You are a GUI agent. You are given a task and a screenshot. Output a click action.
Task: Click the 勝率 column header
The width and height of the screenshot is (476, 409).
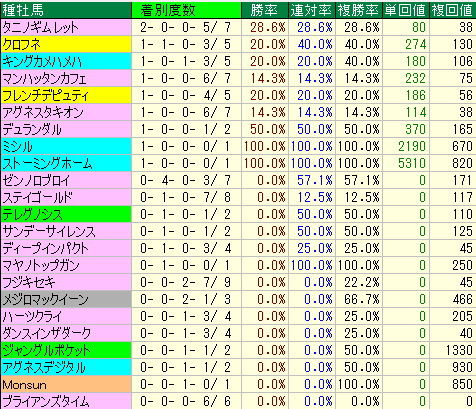[265, 10]
